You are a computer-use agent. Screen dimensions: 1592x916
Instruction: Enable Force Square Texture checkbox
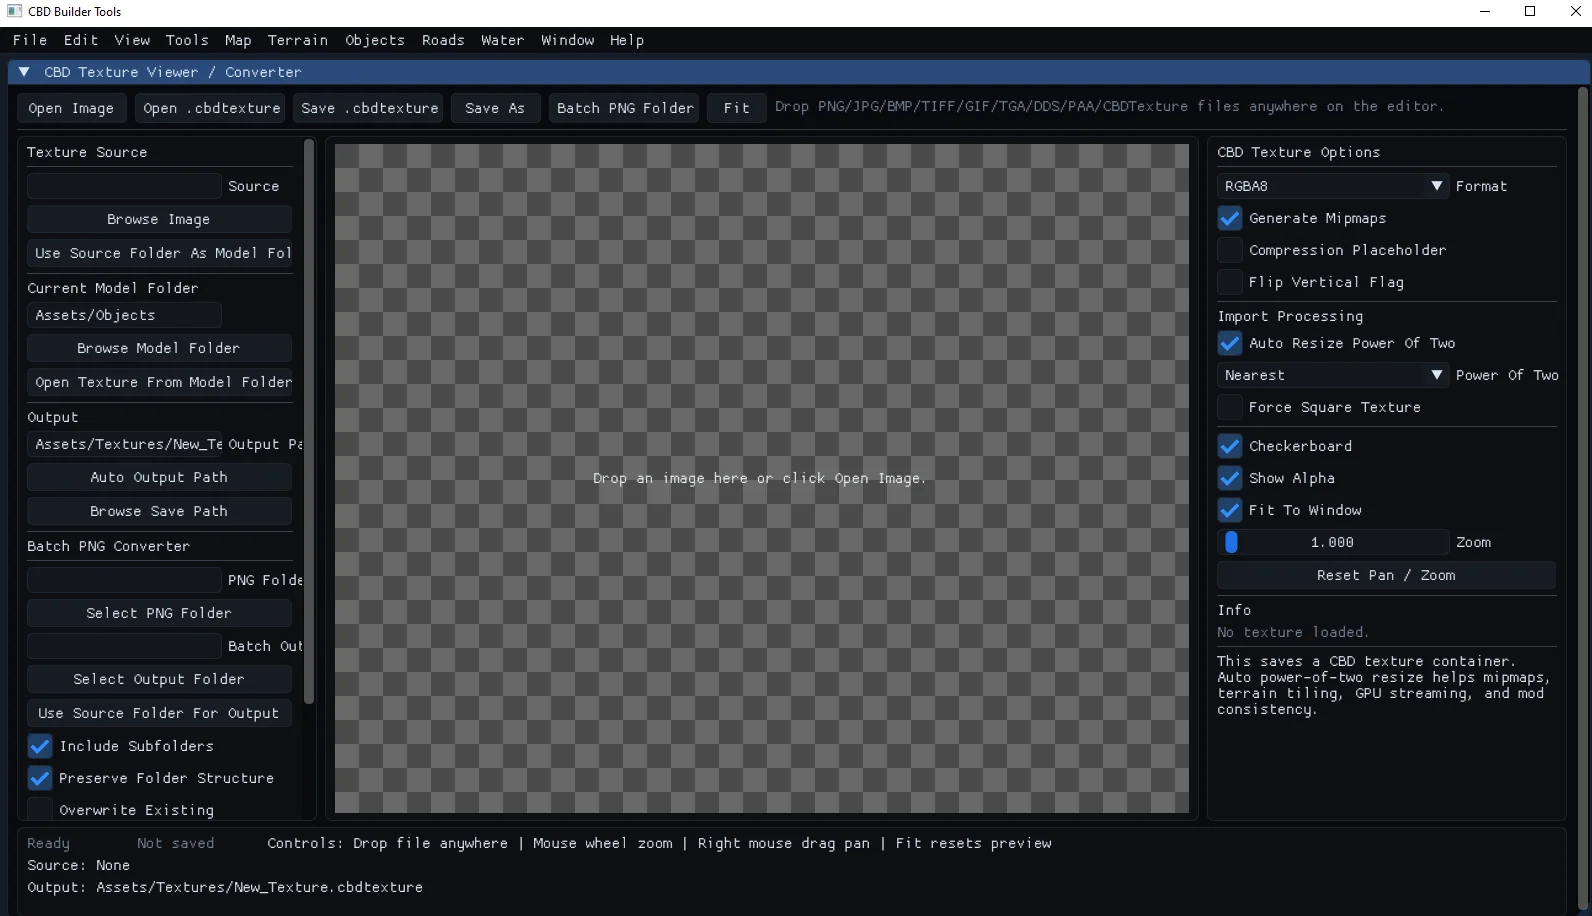click(1230, 407)
